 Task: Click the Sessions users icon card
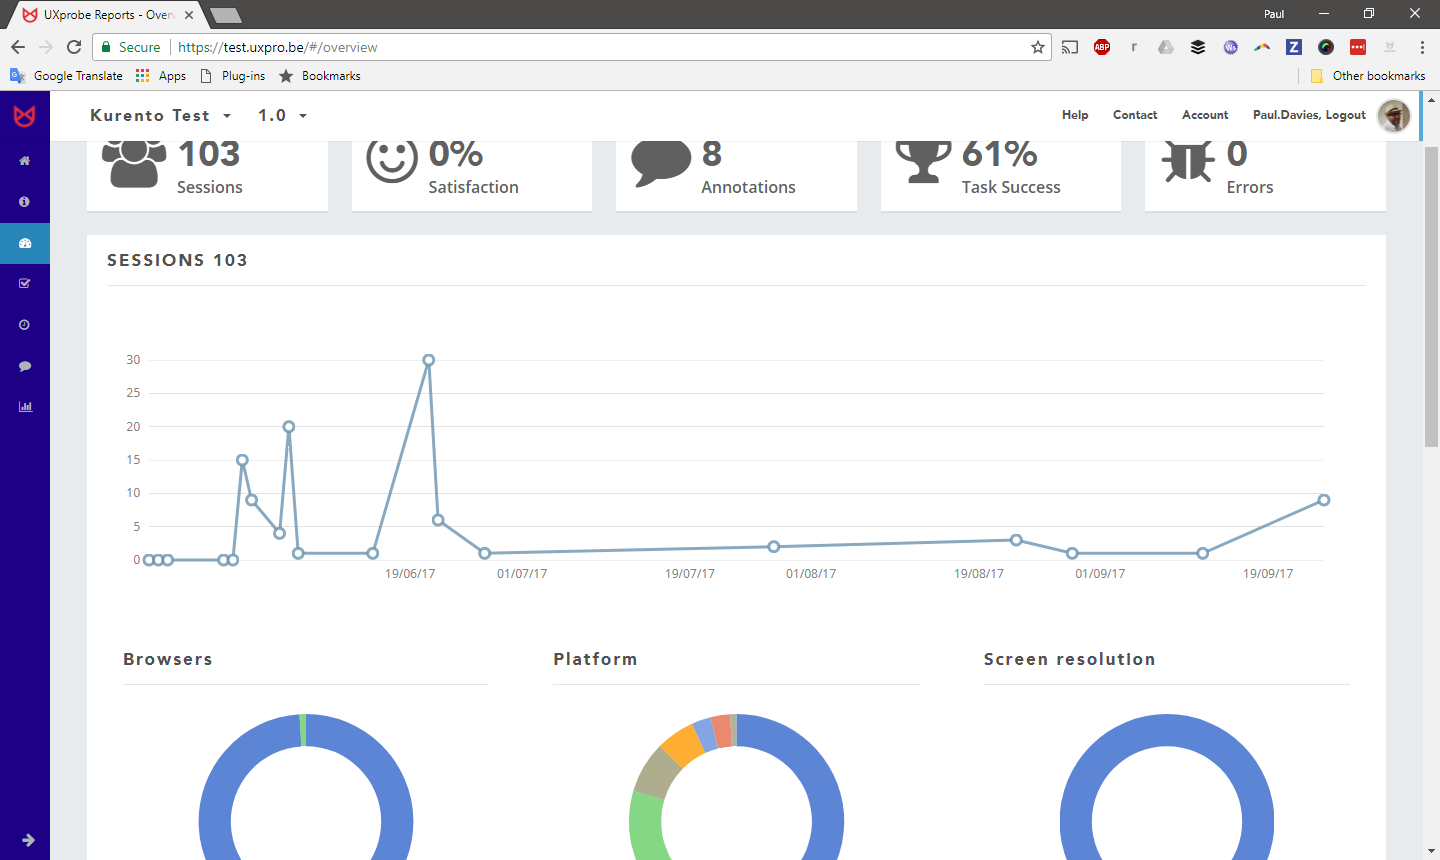point(134,163)
